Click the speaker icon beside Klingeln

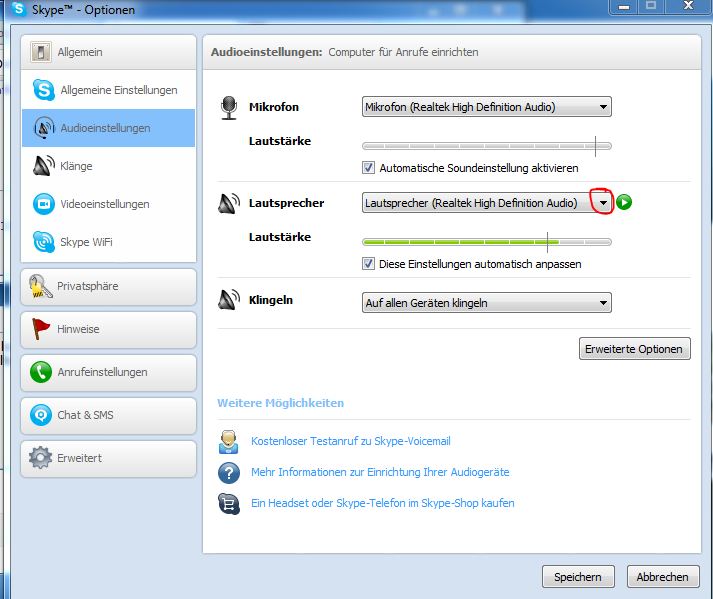229,300
